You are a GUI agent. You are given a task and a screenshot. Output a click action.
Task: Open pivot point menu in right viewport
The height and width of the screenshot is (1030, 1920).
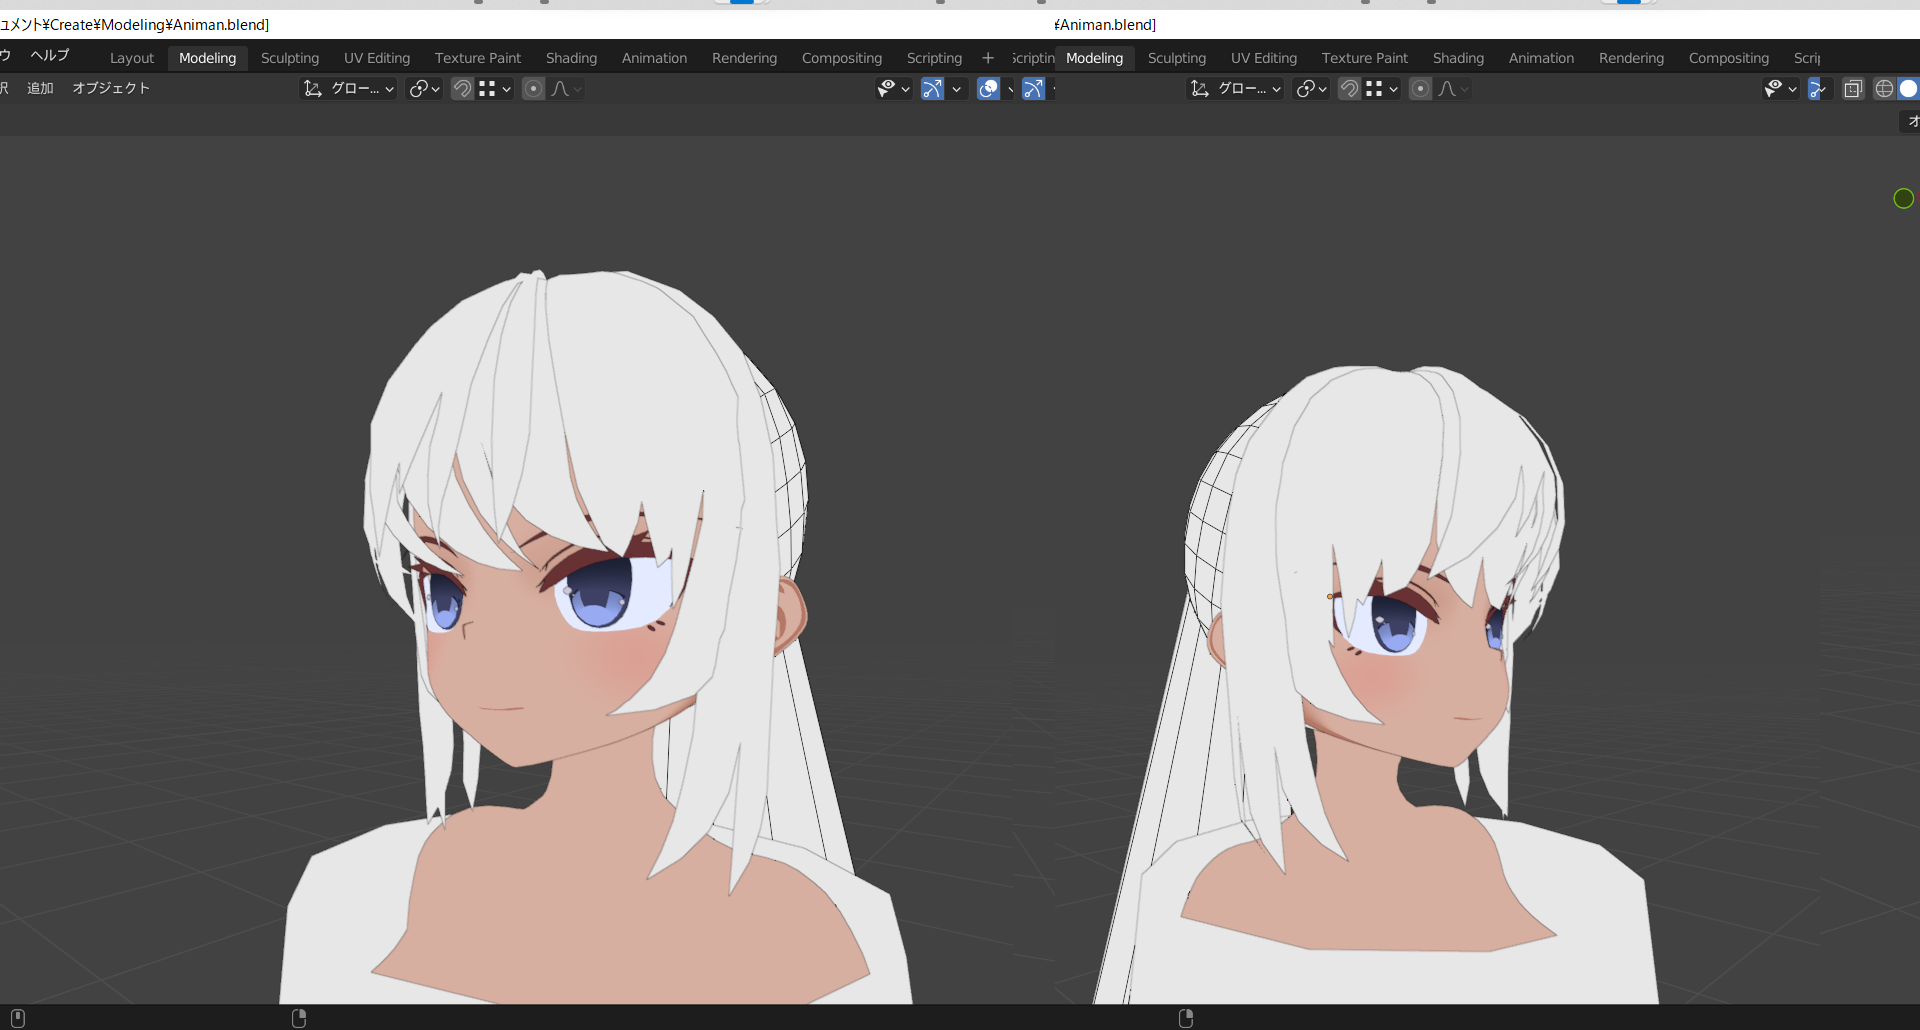pos(1311,89)
